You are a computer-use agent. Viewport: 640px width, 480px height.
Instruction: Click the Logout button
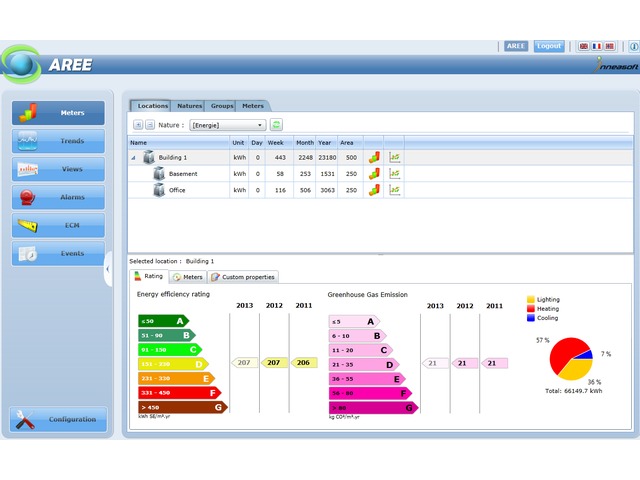(x=548, y=46)
